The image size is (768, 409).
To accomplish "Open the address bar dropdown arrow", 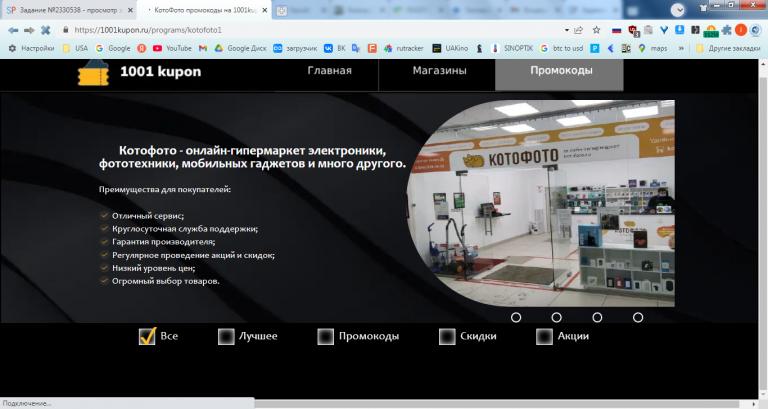I will [567, 30].
